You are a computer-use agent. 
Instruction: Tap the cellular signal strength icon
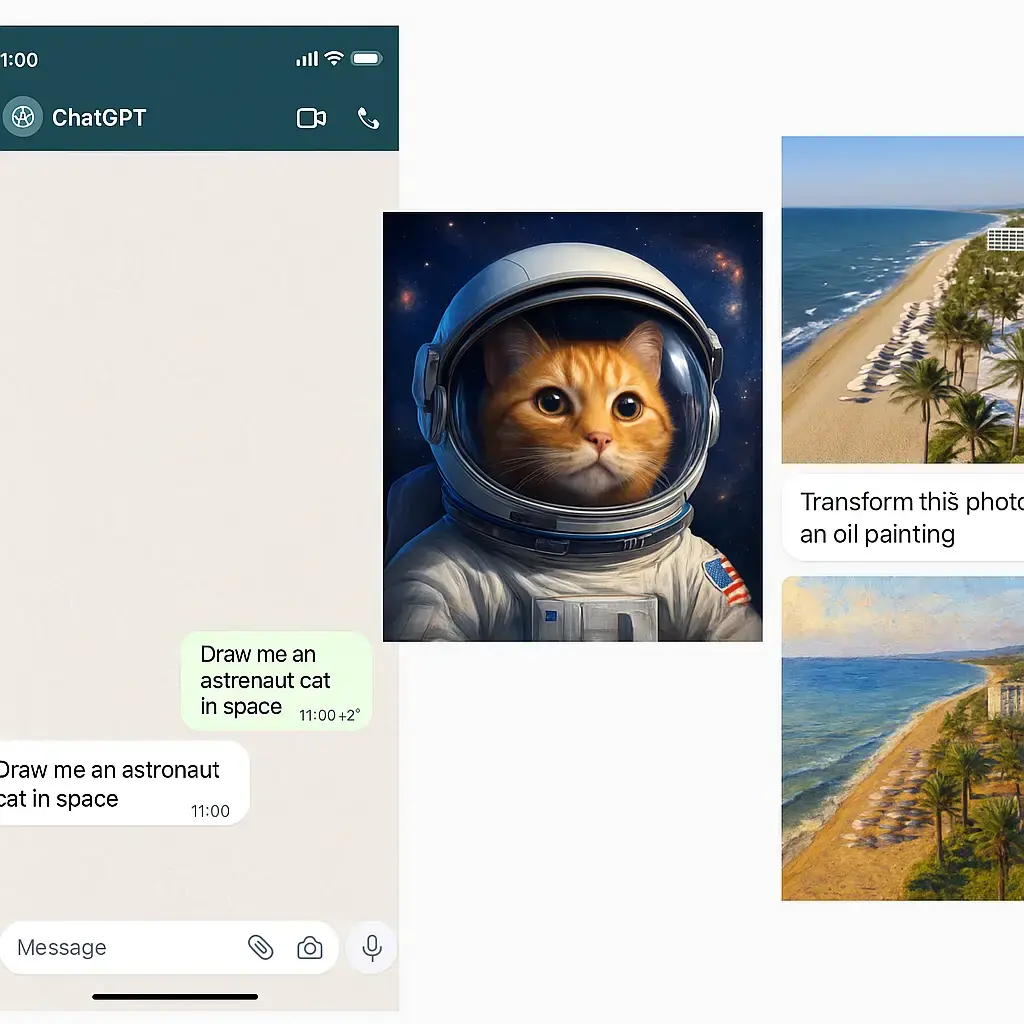click(306, 60)
